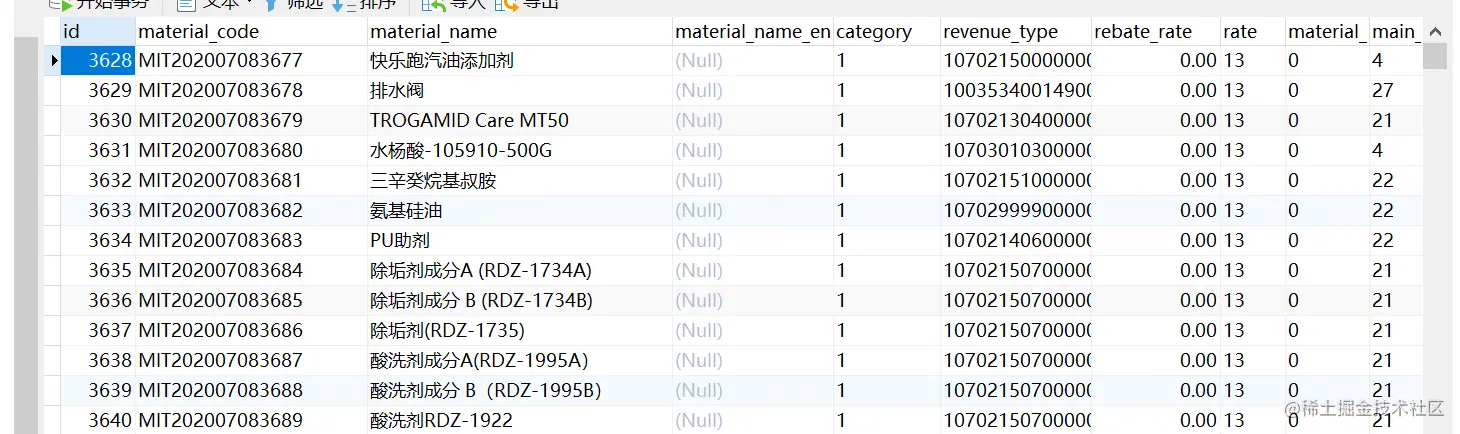Click the current row arrow indicator
1460x434 pixels.
pyautogui.click(x=54, y=61)
